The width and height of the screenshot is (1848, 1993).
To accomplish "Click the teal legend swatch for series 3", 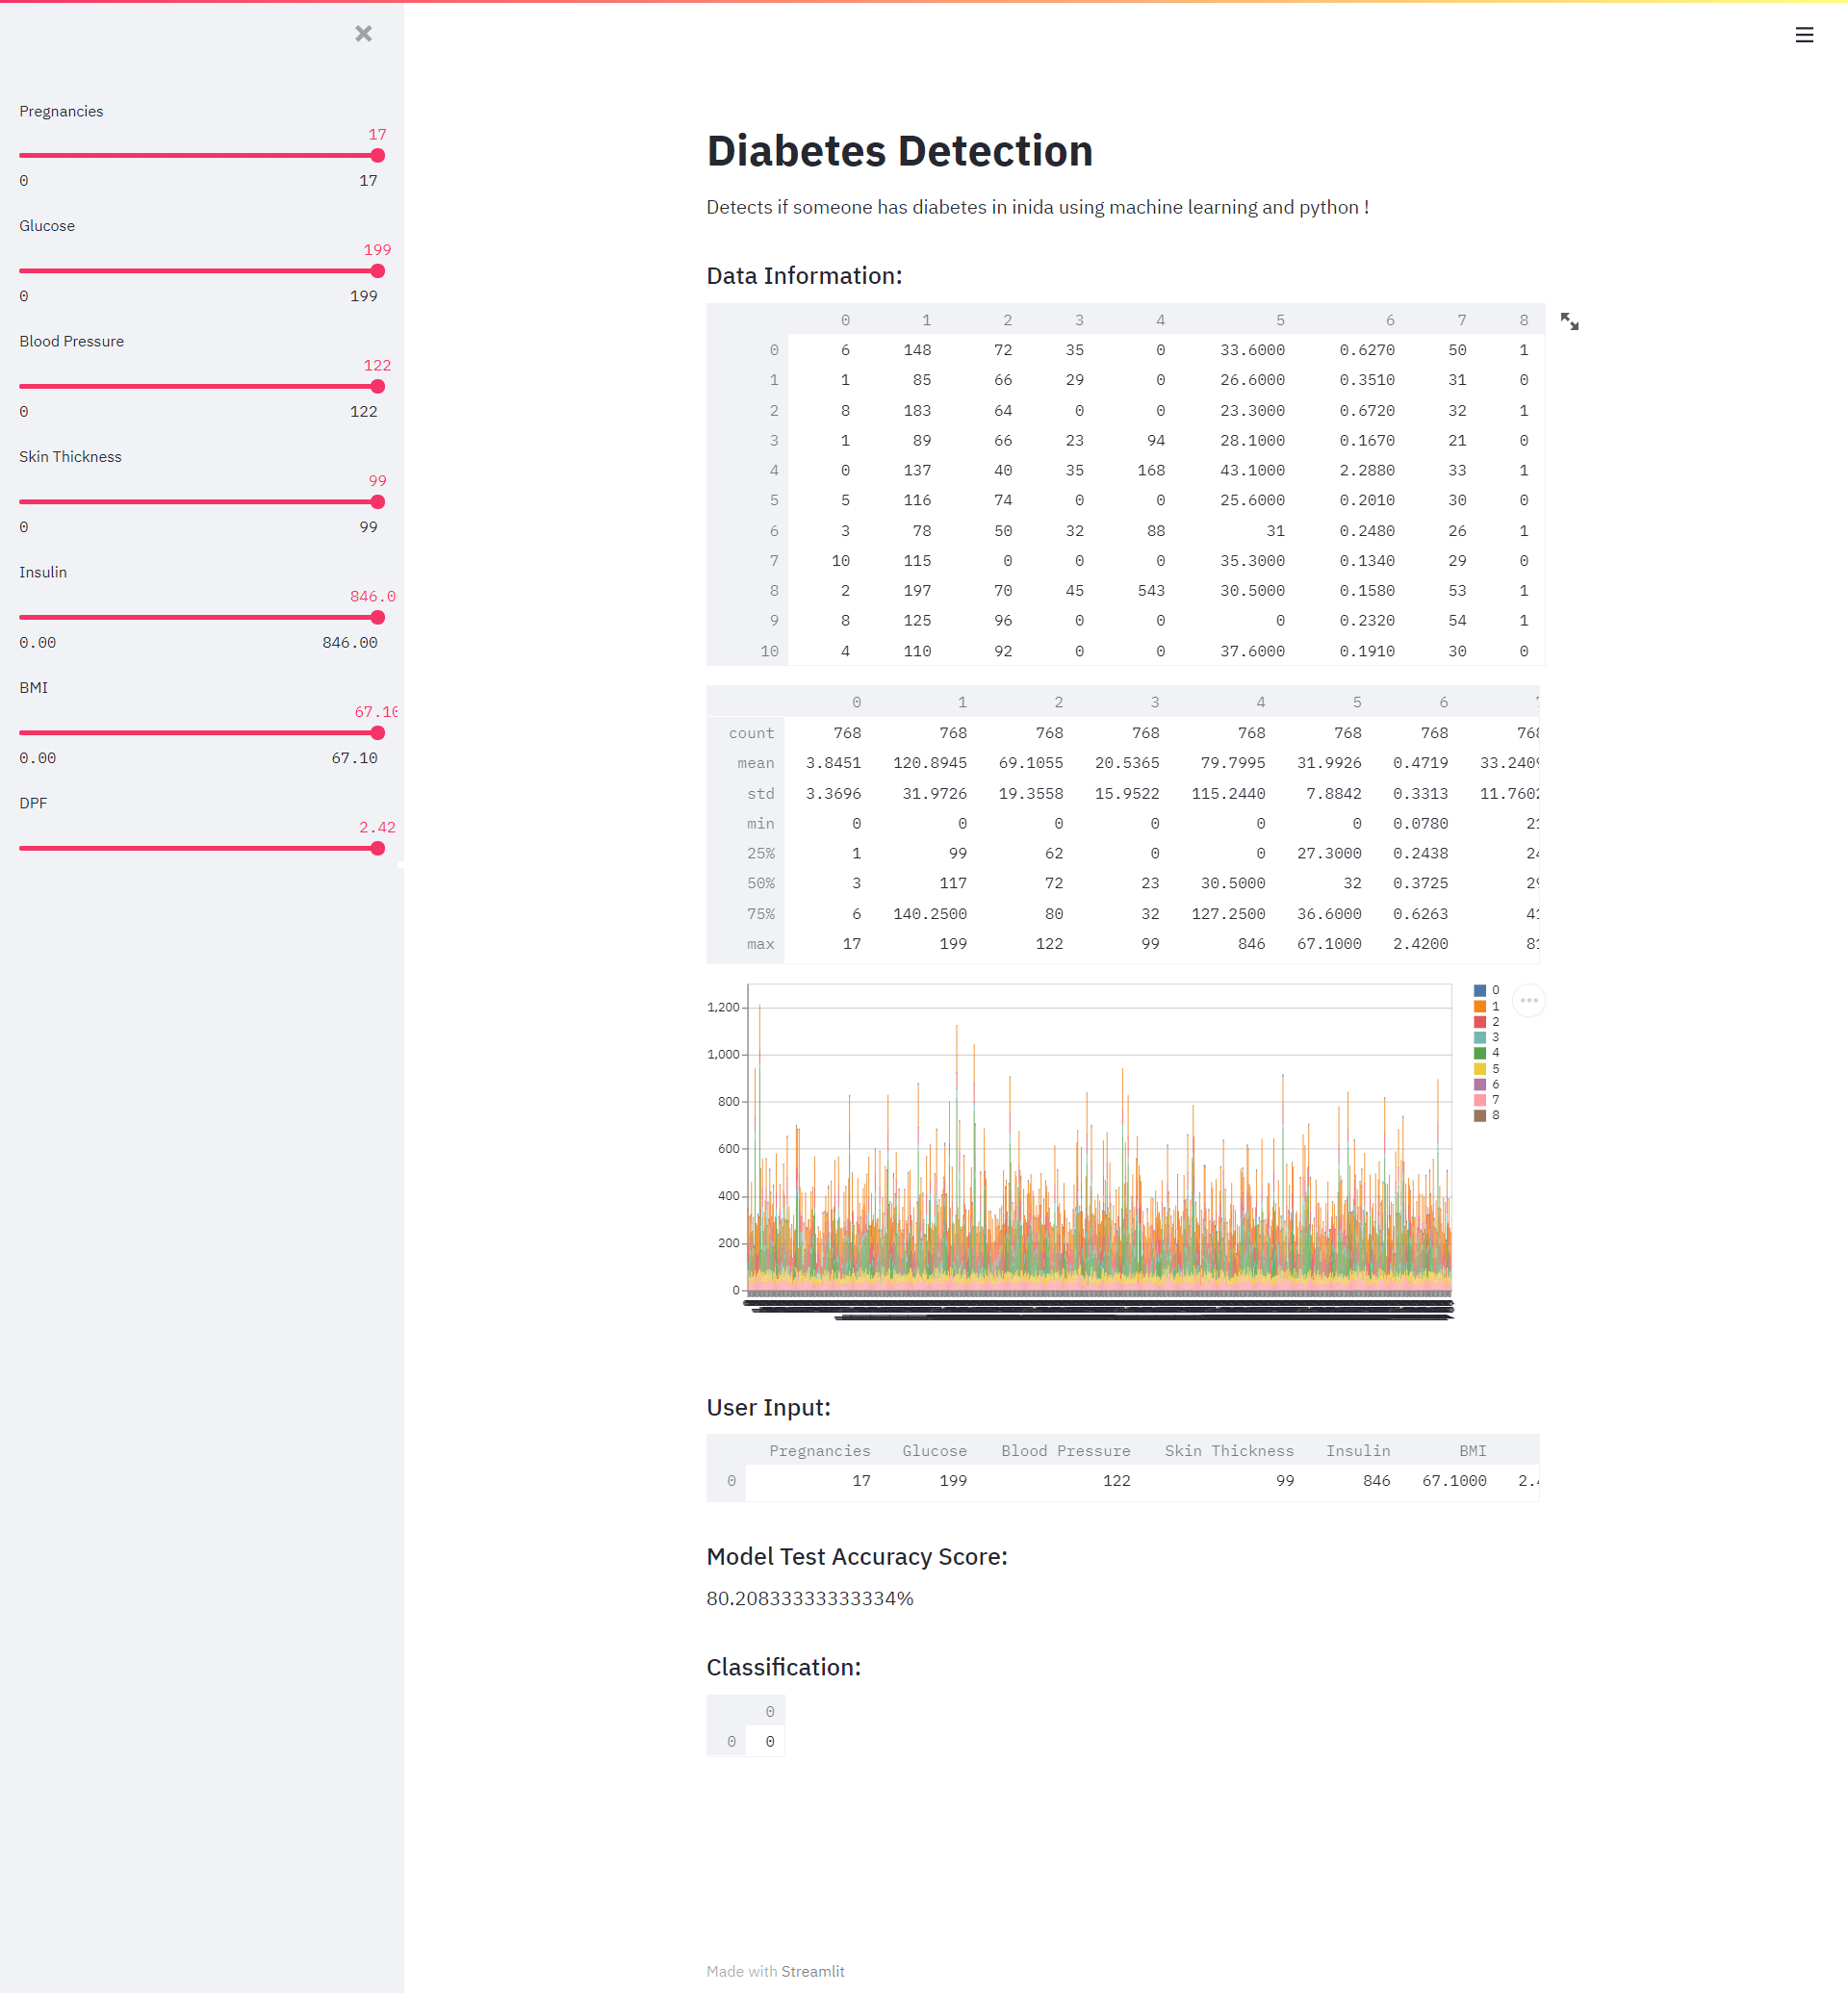I will click(1479, 1037).
